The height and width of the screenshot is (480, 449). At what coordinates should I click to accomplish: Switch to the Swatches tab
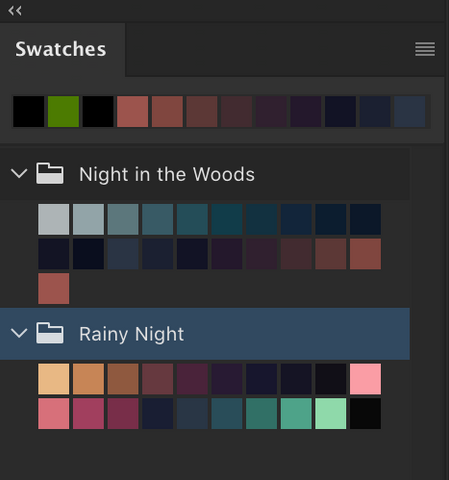(x=61, y=49)
